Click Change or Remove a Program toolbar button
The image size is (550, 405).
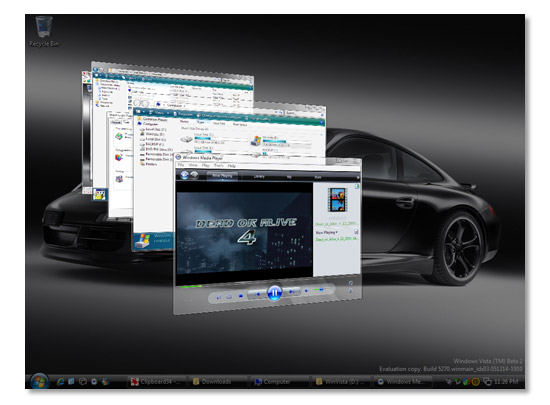pos(220,116)
